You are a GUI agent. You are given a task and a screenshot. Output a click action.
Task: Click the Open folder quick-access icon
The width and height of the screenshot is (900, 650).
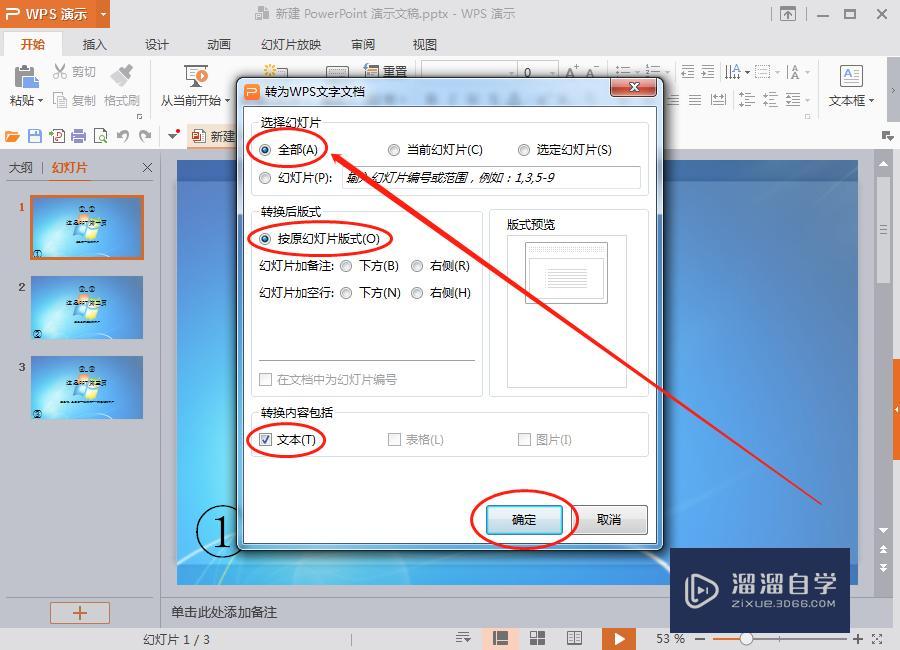(x=12, y=136)
